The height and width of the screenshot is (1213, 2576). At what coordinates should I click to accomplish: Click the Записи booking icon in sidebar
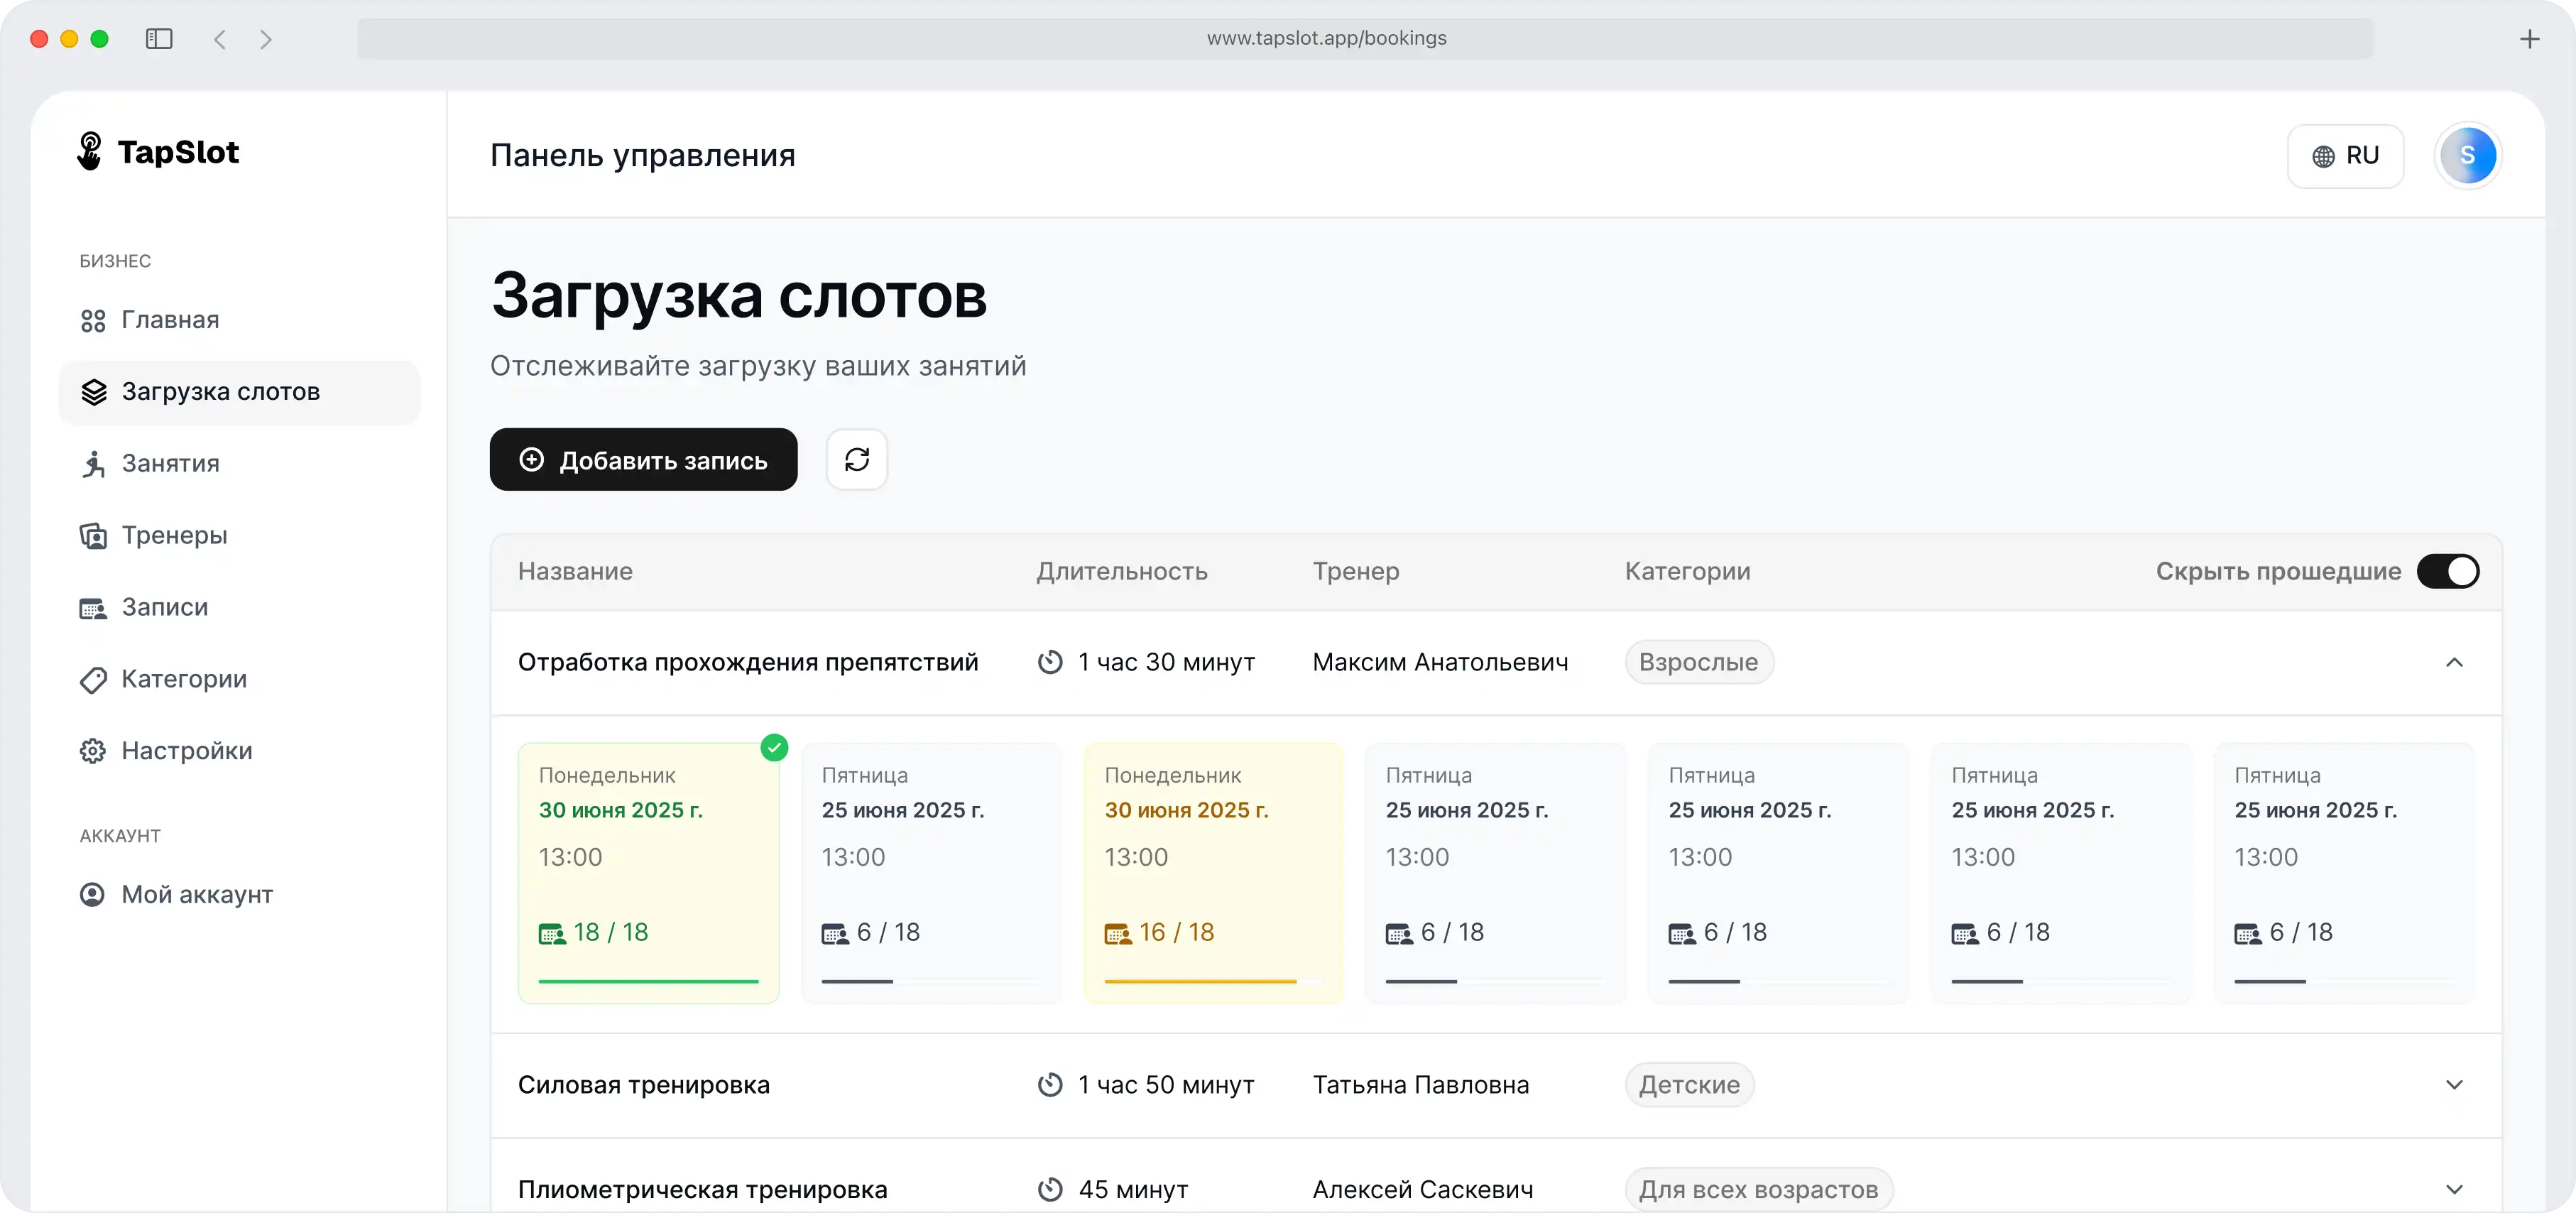click(x=93, y=608)
